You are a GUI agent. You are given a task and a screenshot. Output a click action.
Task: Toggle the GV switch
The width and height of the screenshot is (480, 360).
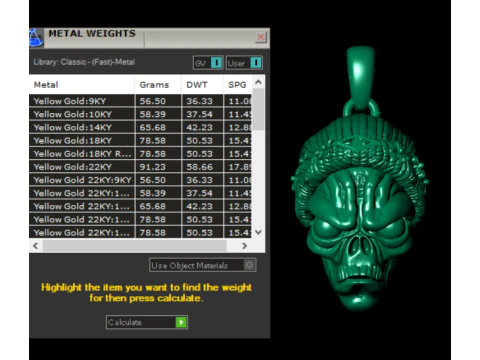(208, 63)
